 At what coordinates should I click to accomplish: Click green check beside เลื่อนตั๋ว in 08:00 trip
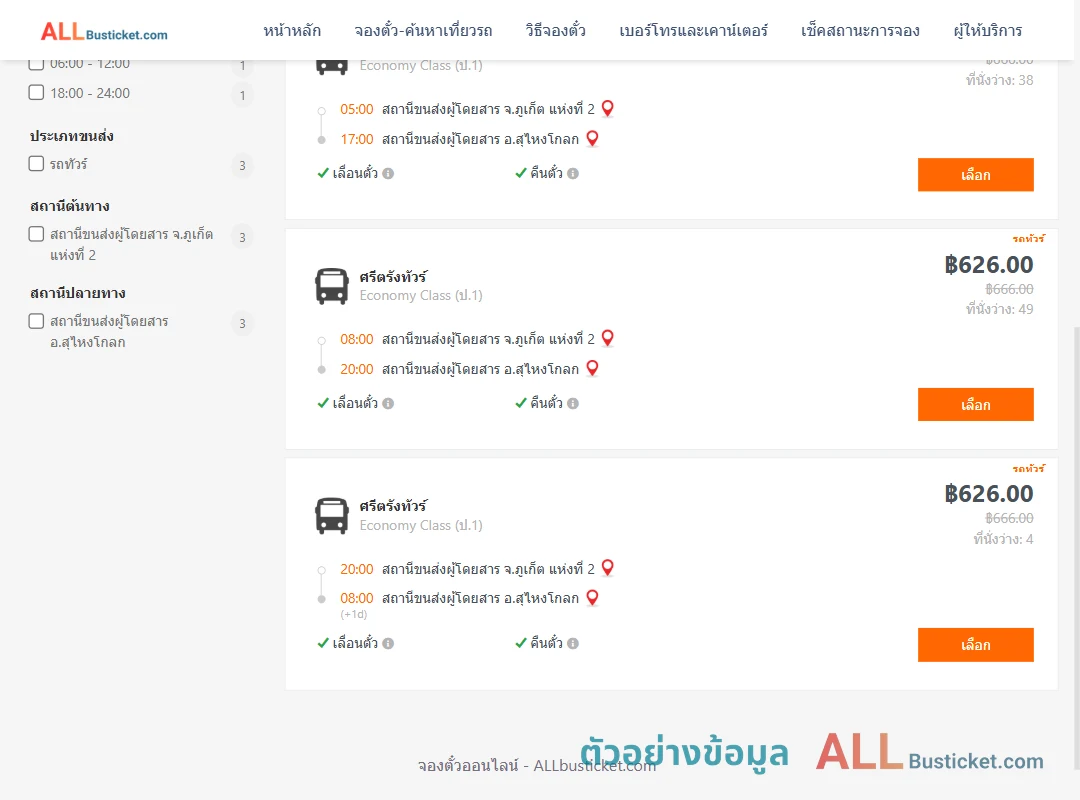pos(323,403)
